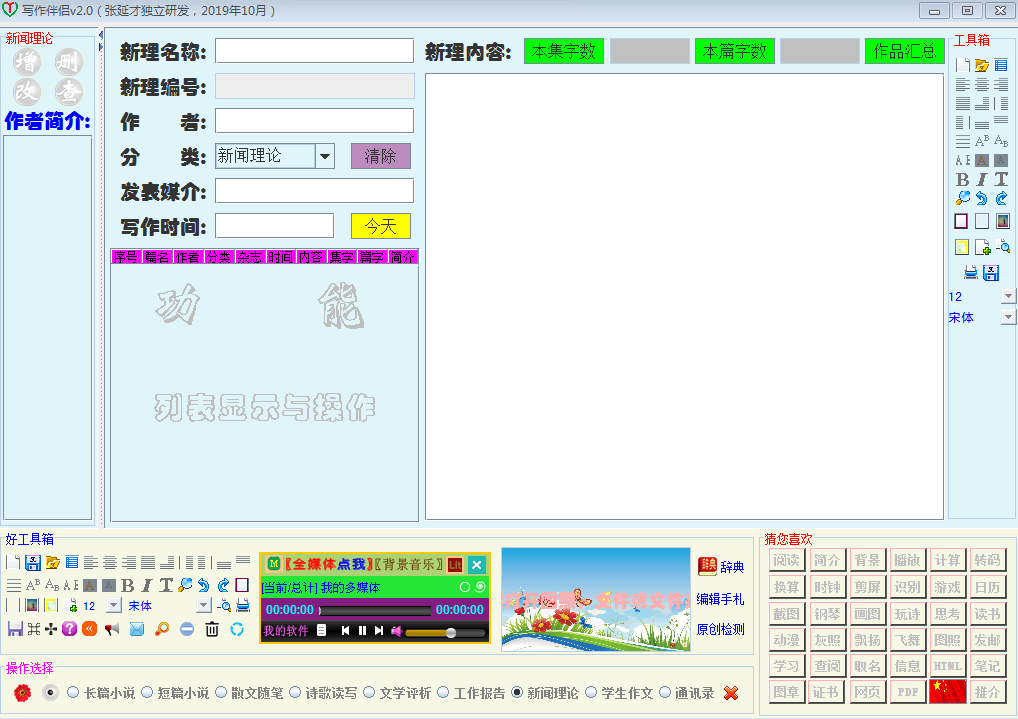Screen dimensions: 1018x719
Task: Click the 清除 clear button
Action: click(x=380, y=156)
